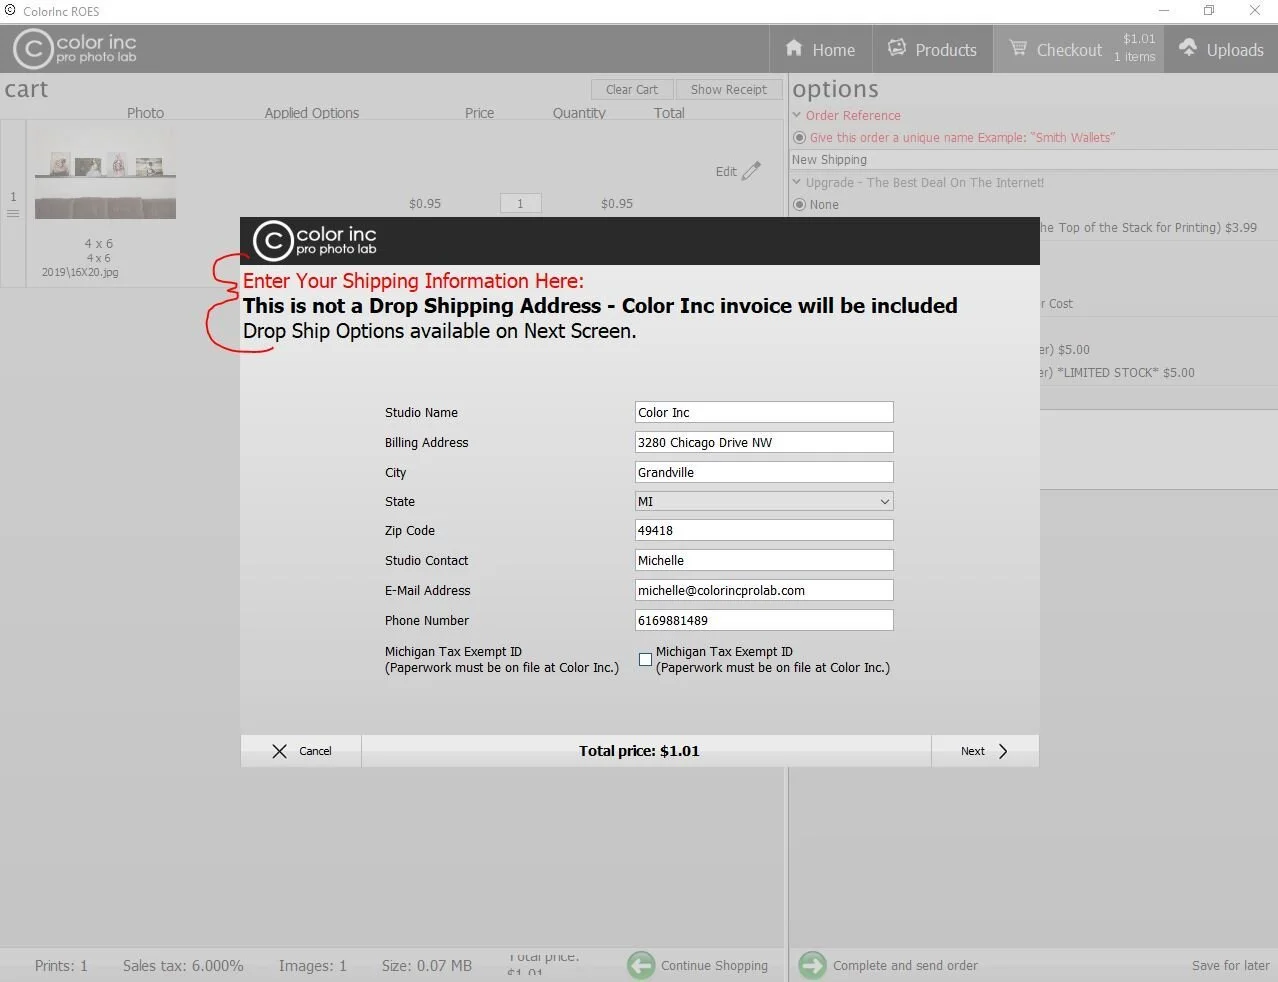Click the 'Total price: $1.01' dialog label
Screen dimensions: 1278x982
point(639,751)
